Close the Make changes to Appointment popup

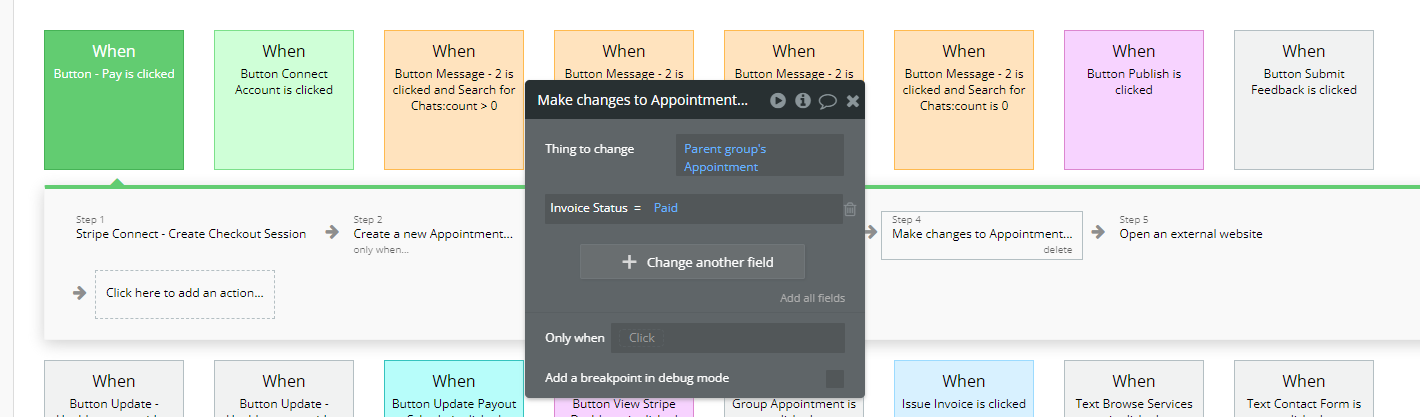[853, 100]
